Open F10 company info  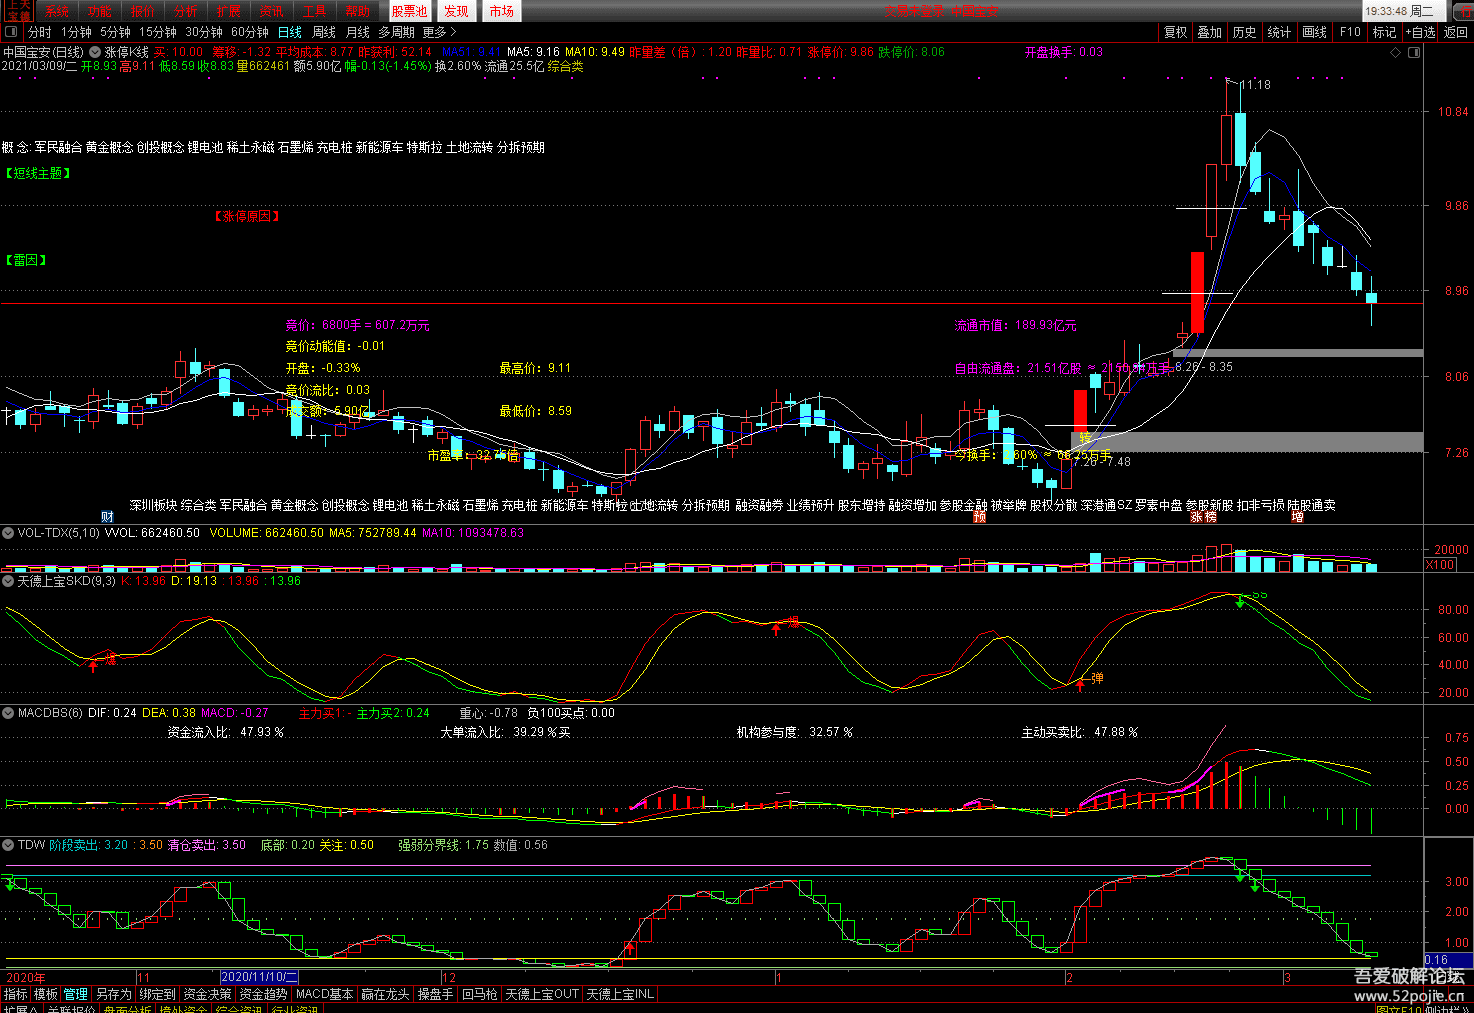(1351, 32)
